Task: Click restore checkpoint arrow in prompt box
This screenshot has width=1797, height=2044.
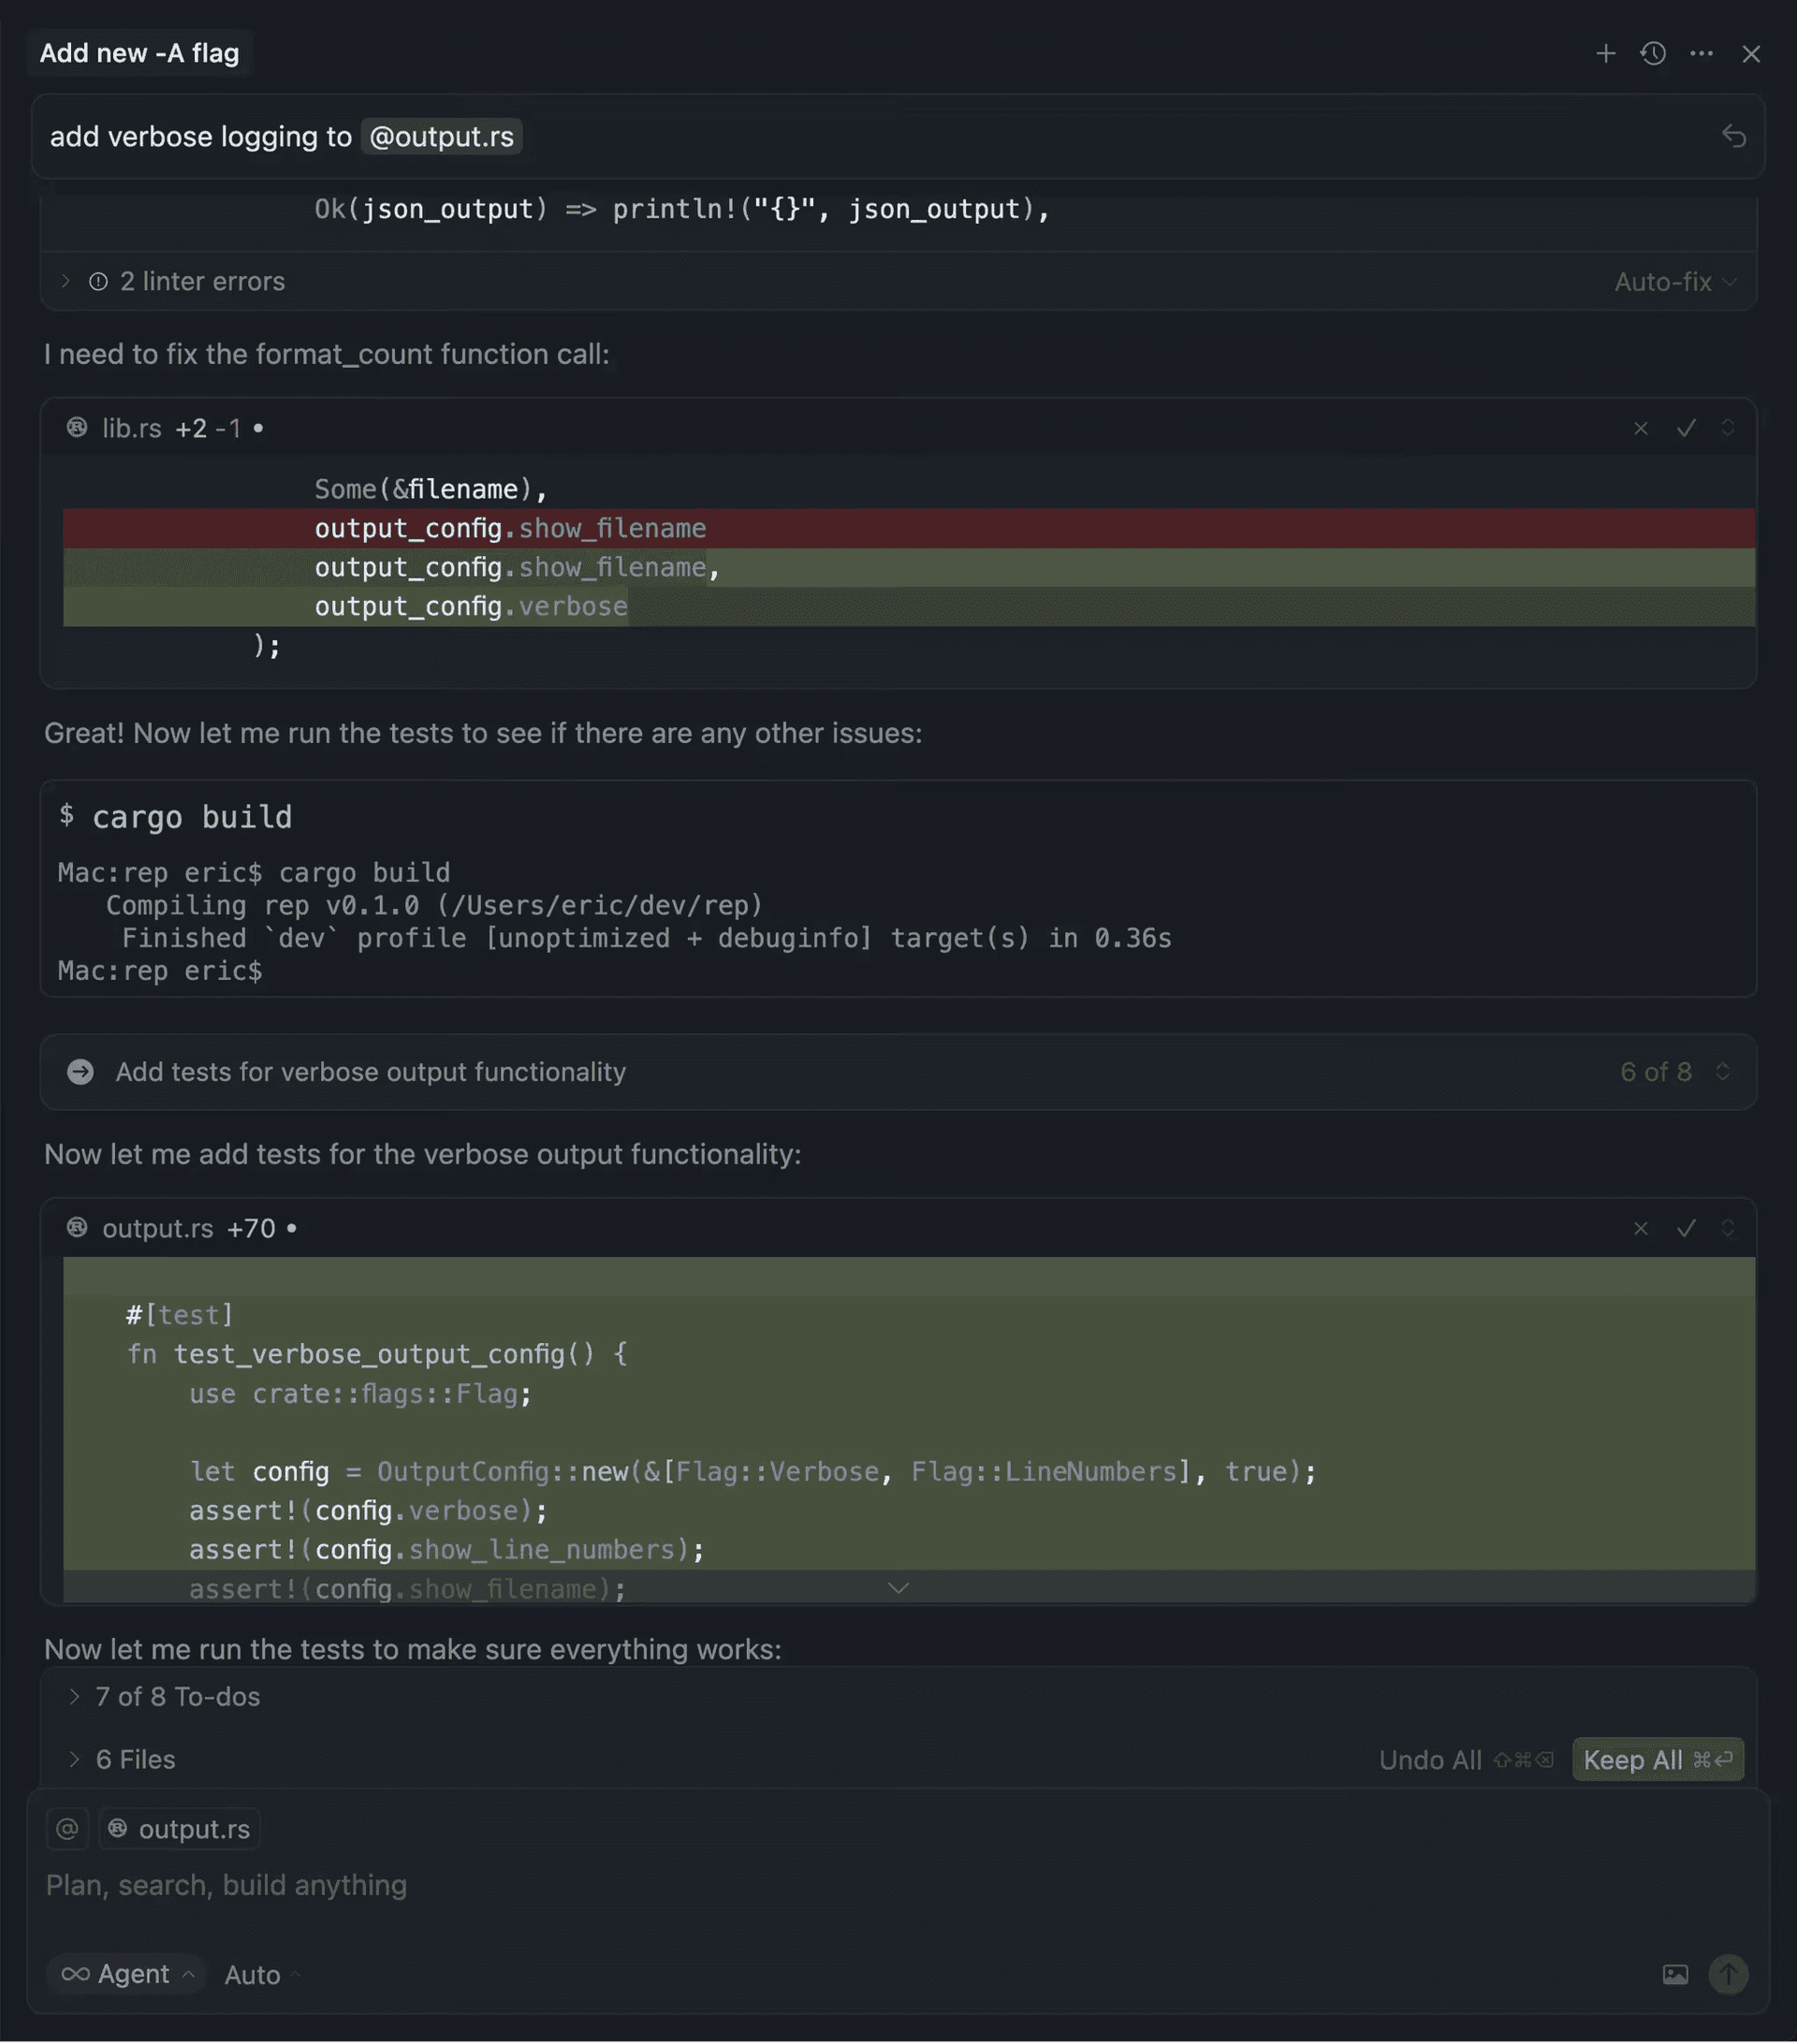Action: tap(1733, 136)
